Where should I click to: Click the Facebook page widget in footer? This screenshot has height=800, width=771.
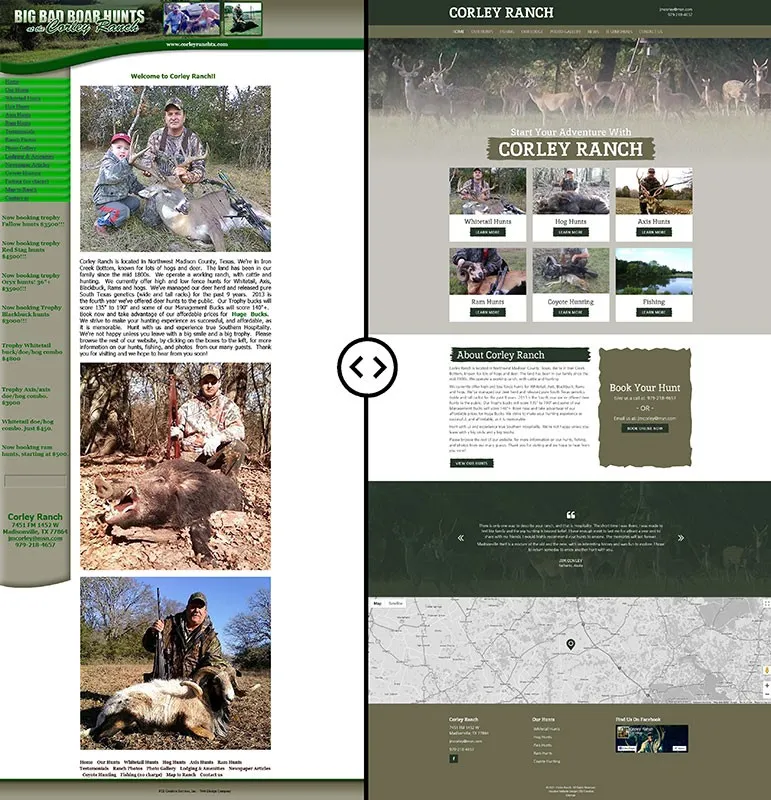652,738
